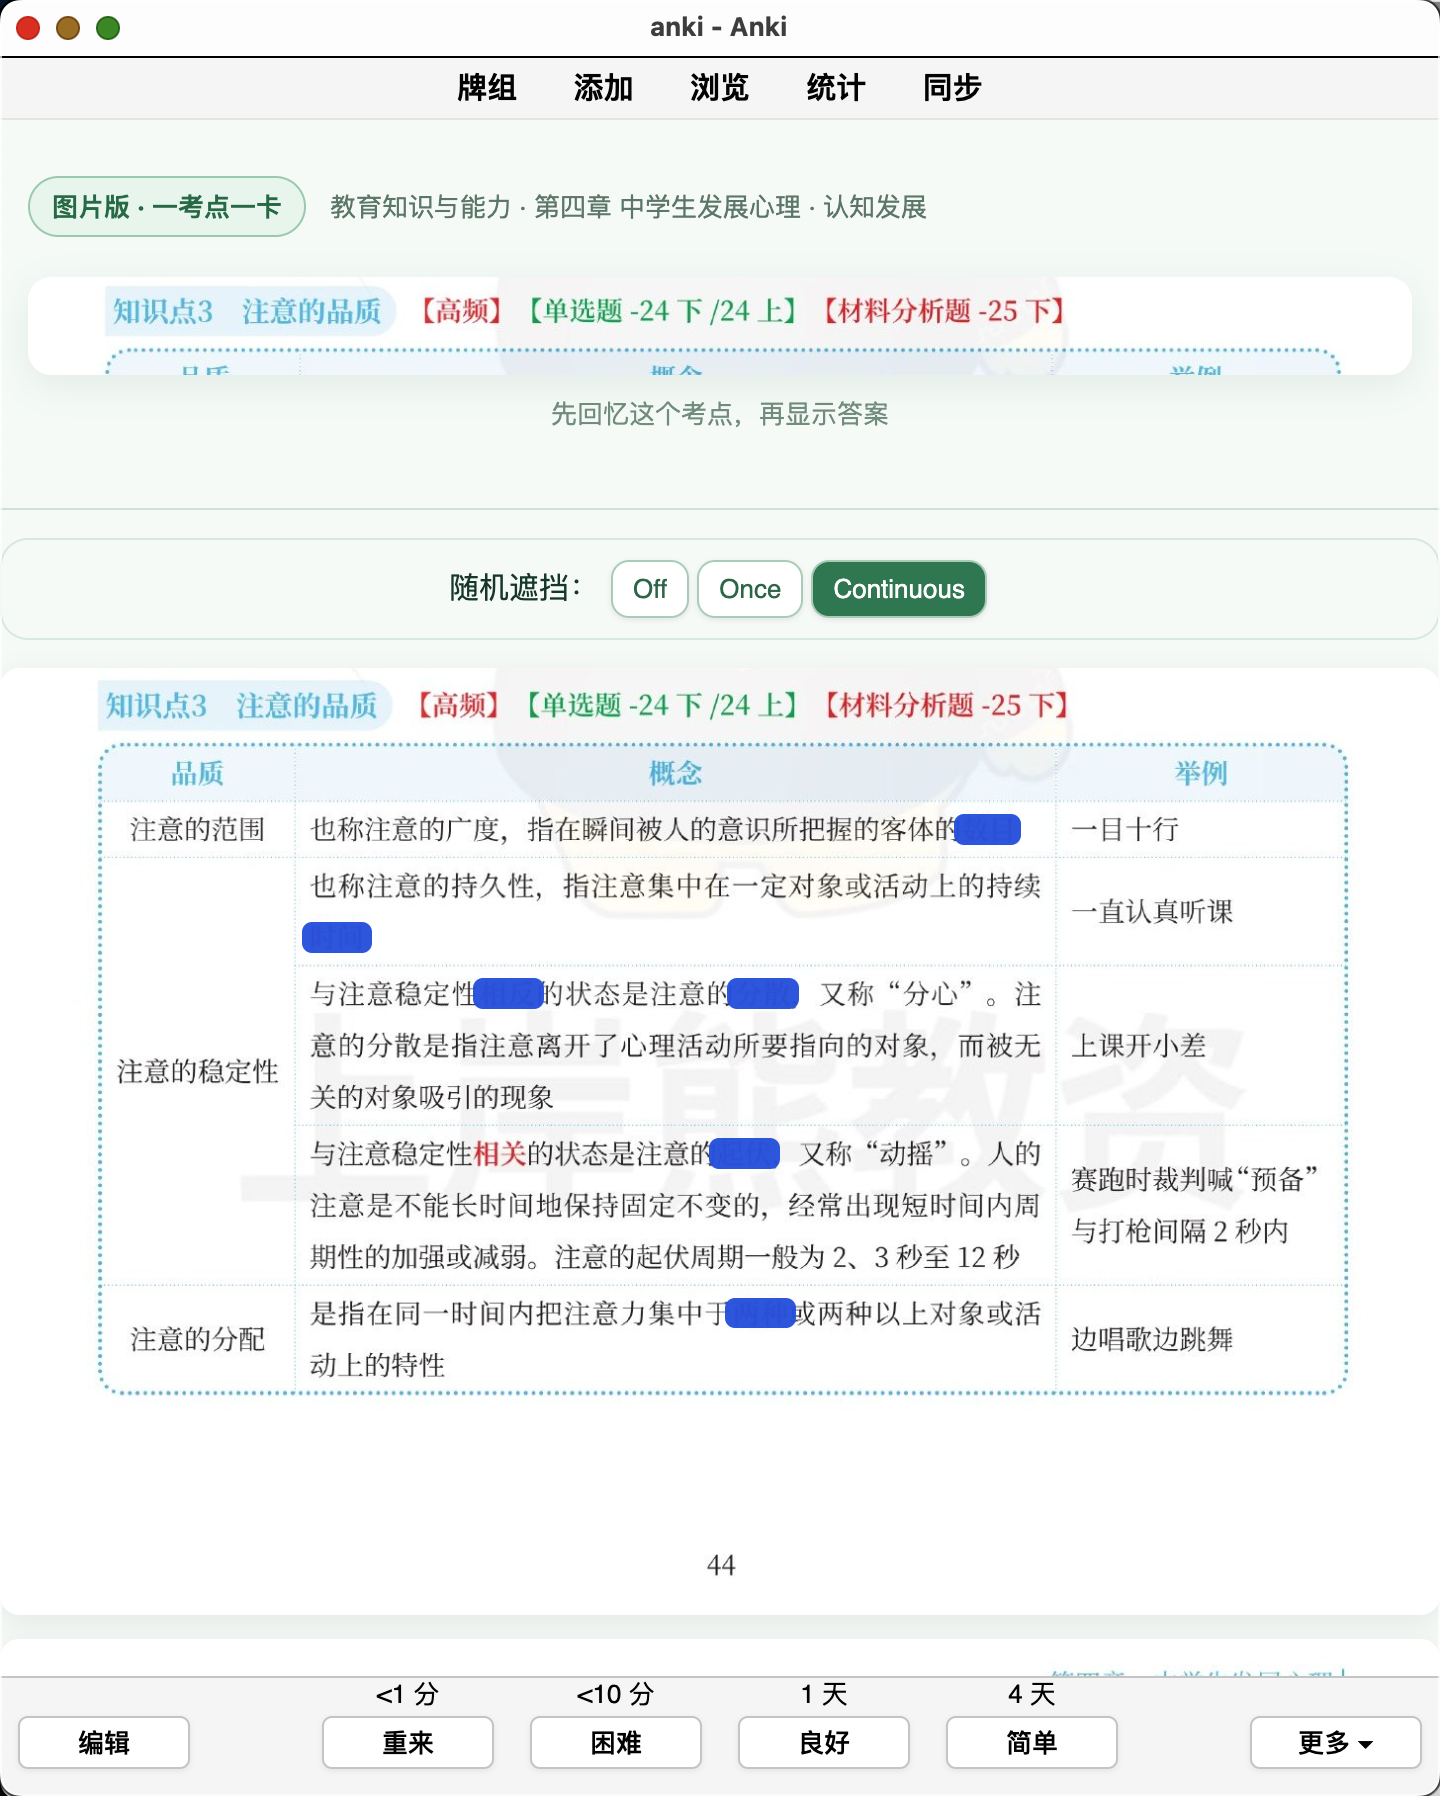Click the 概念 column header
The height and width of the screenshot is (1796, 1440).
675,773
